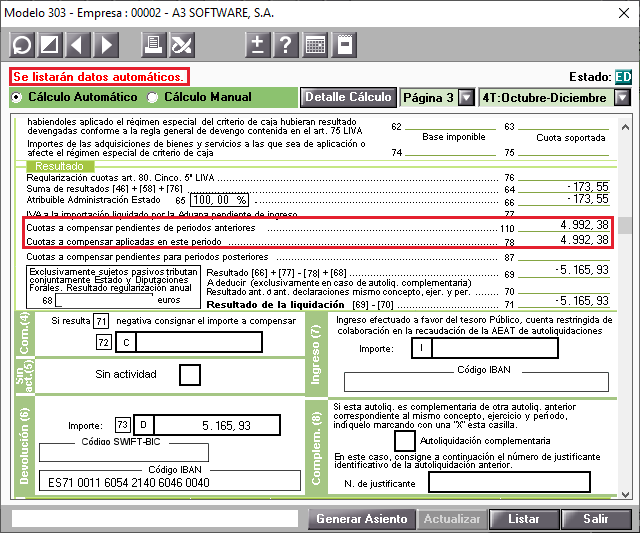The height and width of the screenshot is (533, 640).
Task: Open help with the question mark icon
Action: [x=286, y=44]
